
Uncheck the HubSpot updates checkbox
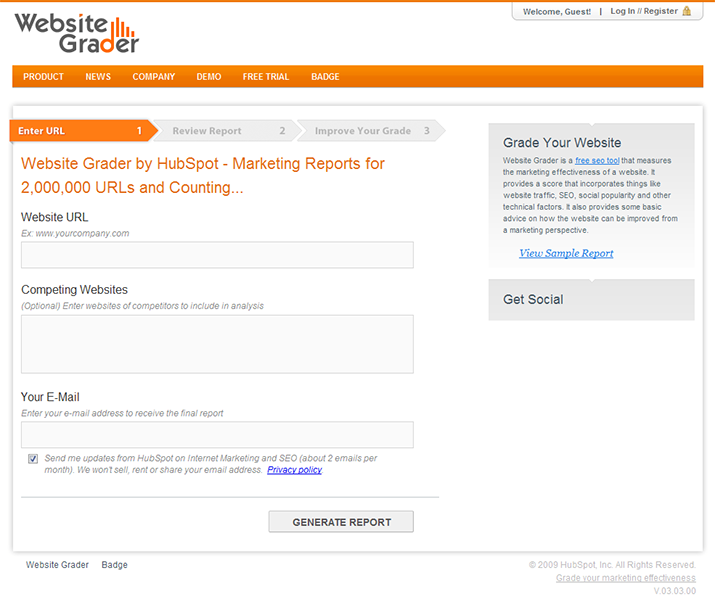click(33, 459)
